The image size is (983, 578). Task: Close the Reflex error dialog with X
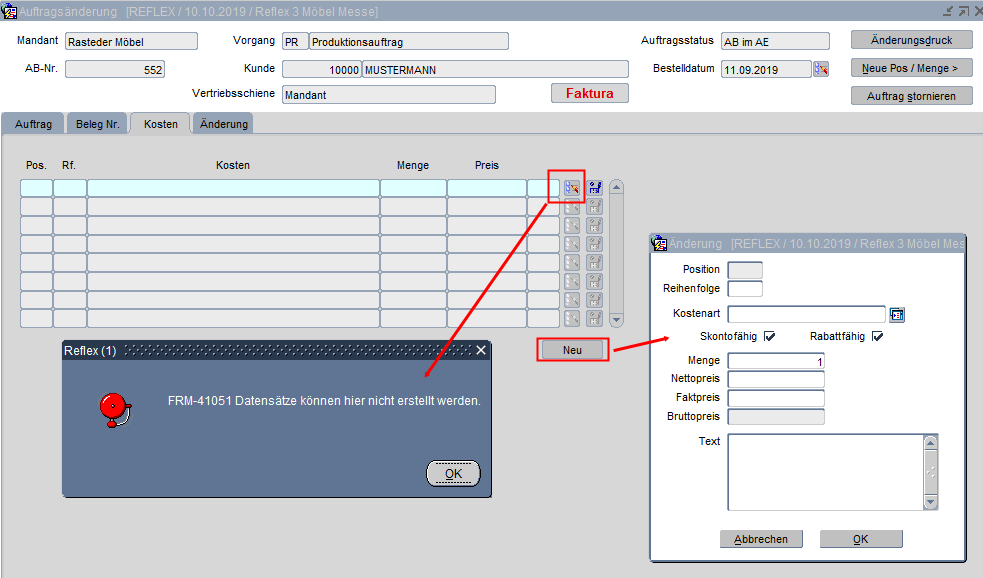(x=481, y=350)
